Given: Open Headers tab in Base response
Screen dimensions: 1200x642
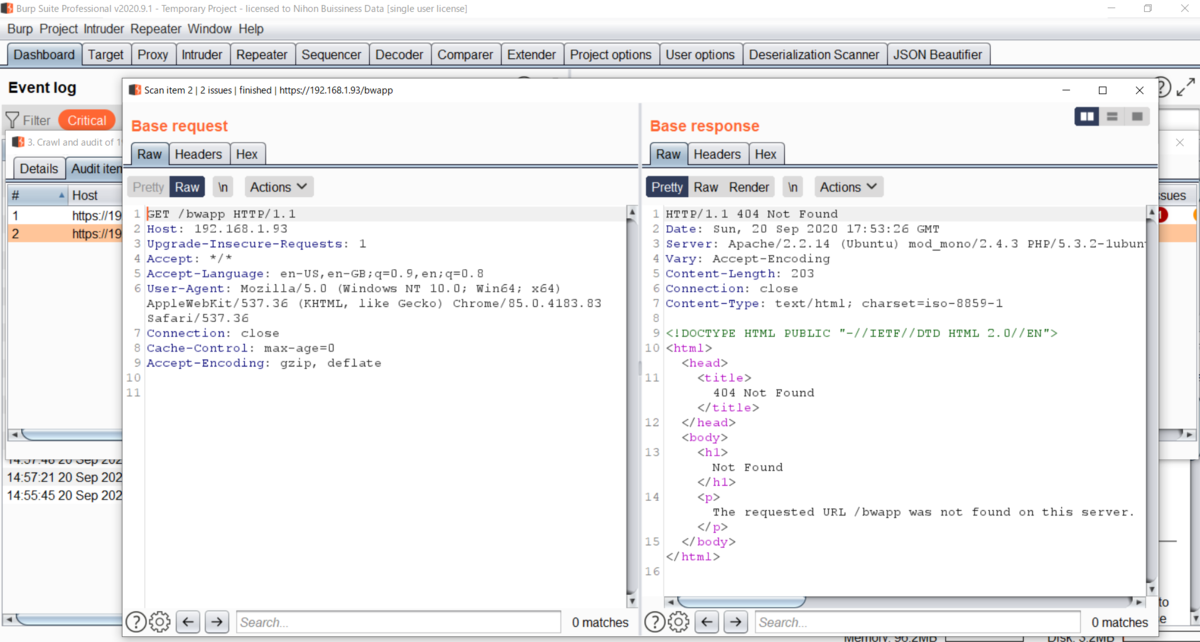Looking at the screenshot, I should coord(717,154).
